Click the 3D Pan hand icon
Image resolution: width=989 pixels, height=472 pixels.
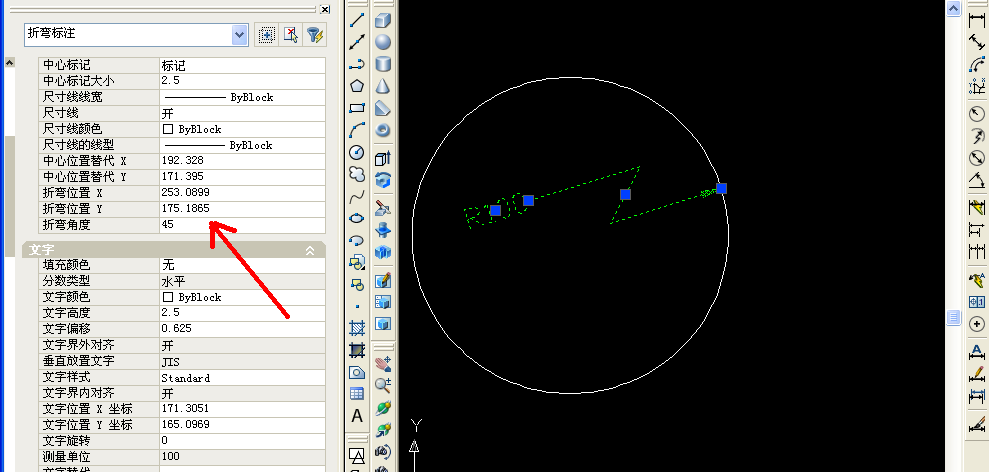(383, 363)
